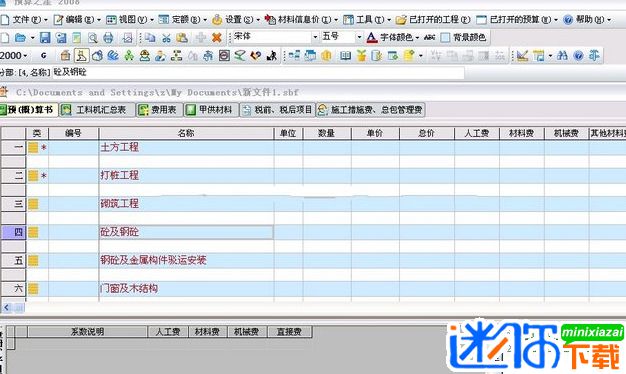The image size is (626, 374).
Task: Select the 门窗及木结构 row
Action: (313, 289)
